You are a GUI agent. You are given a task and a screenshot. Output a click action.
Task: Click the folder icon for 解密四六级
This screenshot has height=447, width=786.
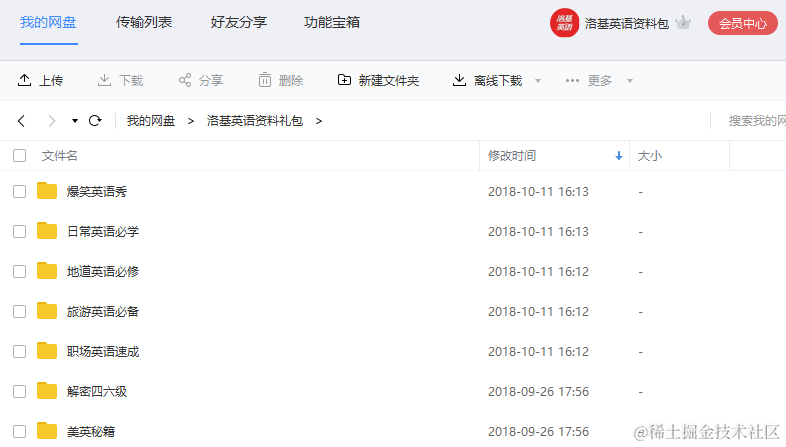47,391
